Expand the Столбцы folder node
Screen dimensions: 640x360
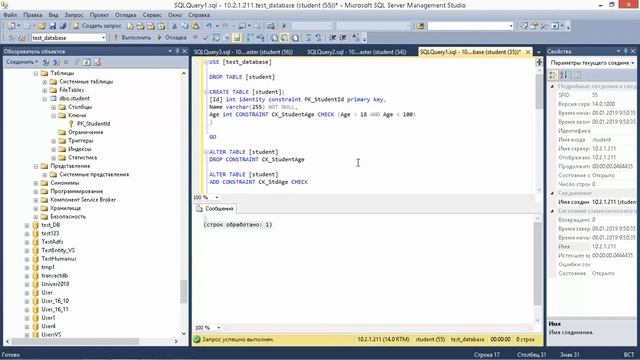click(53, 107)
